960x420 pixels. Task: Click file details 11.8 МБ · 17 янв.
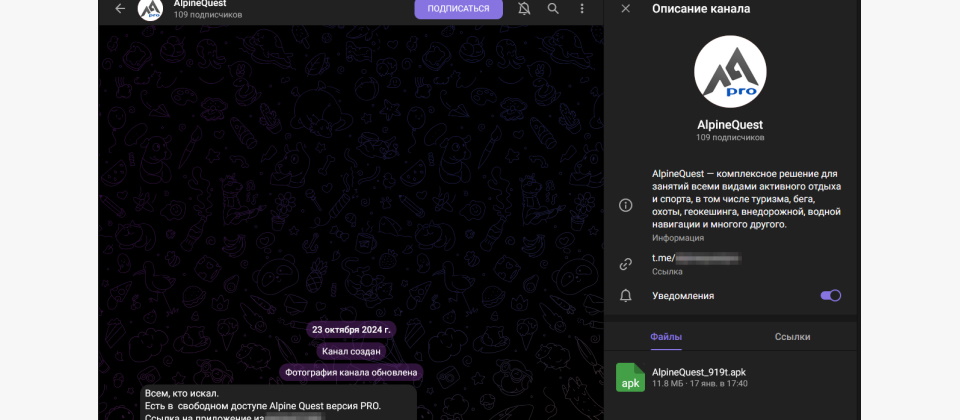(700, 384)
